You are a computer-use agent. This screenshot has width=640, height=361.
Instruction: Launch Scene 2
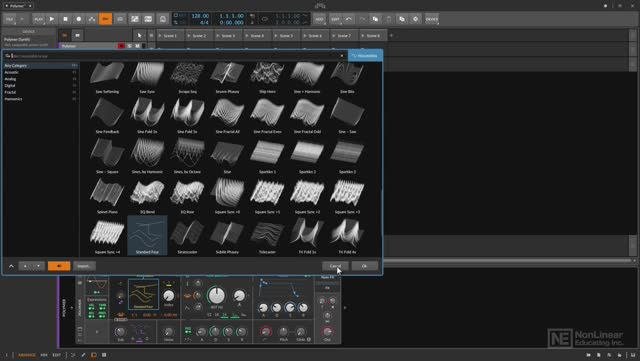pyautogui.click(x=199, y=36)
